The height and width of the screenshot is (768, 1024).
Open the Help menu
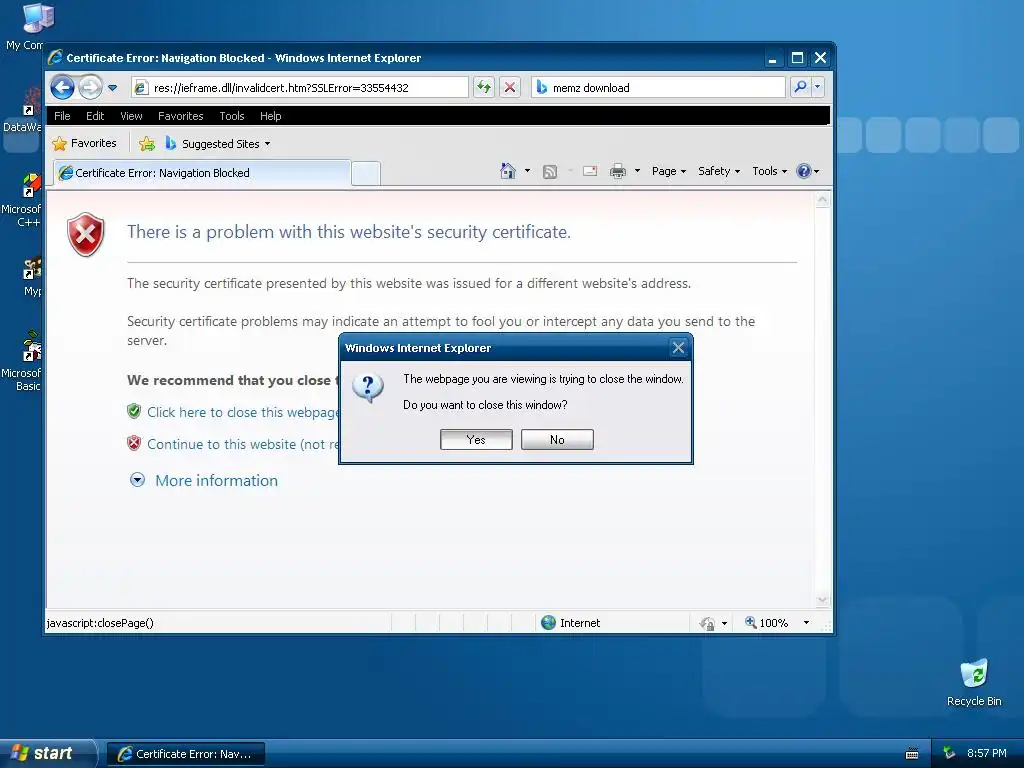(x=270, y=116)
